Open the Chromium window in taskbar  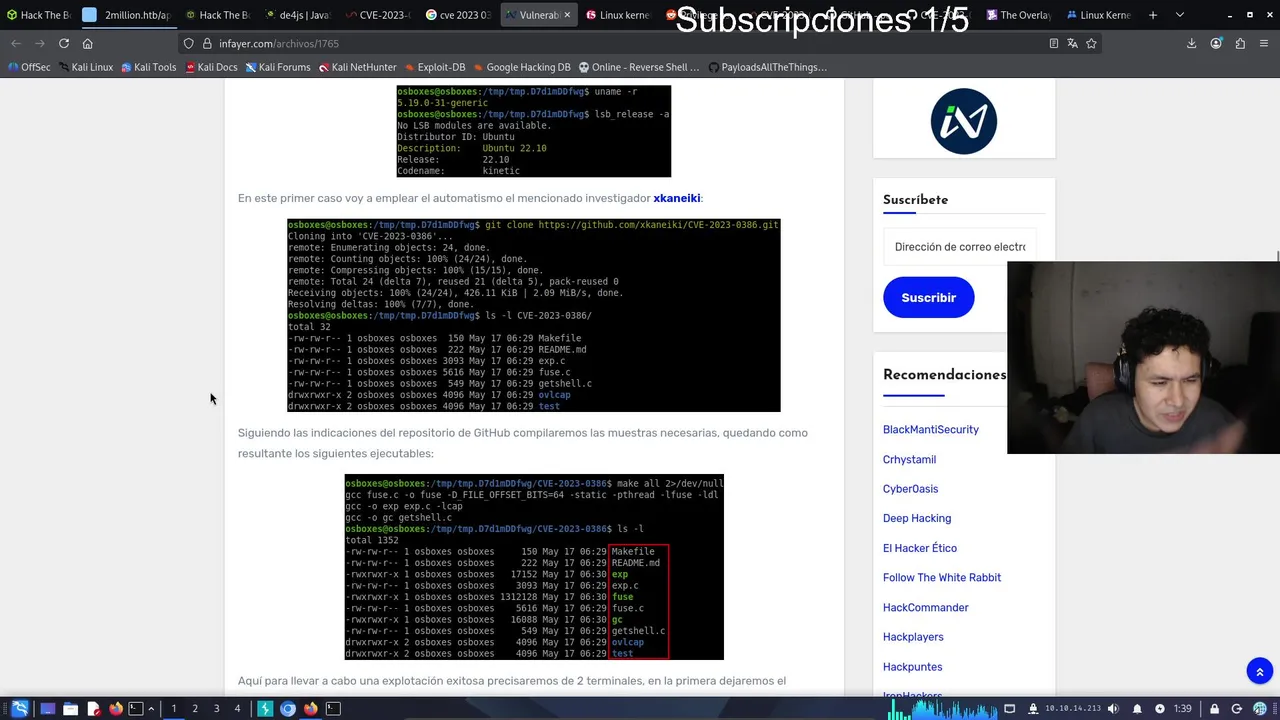[x=288, y=709]
